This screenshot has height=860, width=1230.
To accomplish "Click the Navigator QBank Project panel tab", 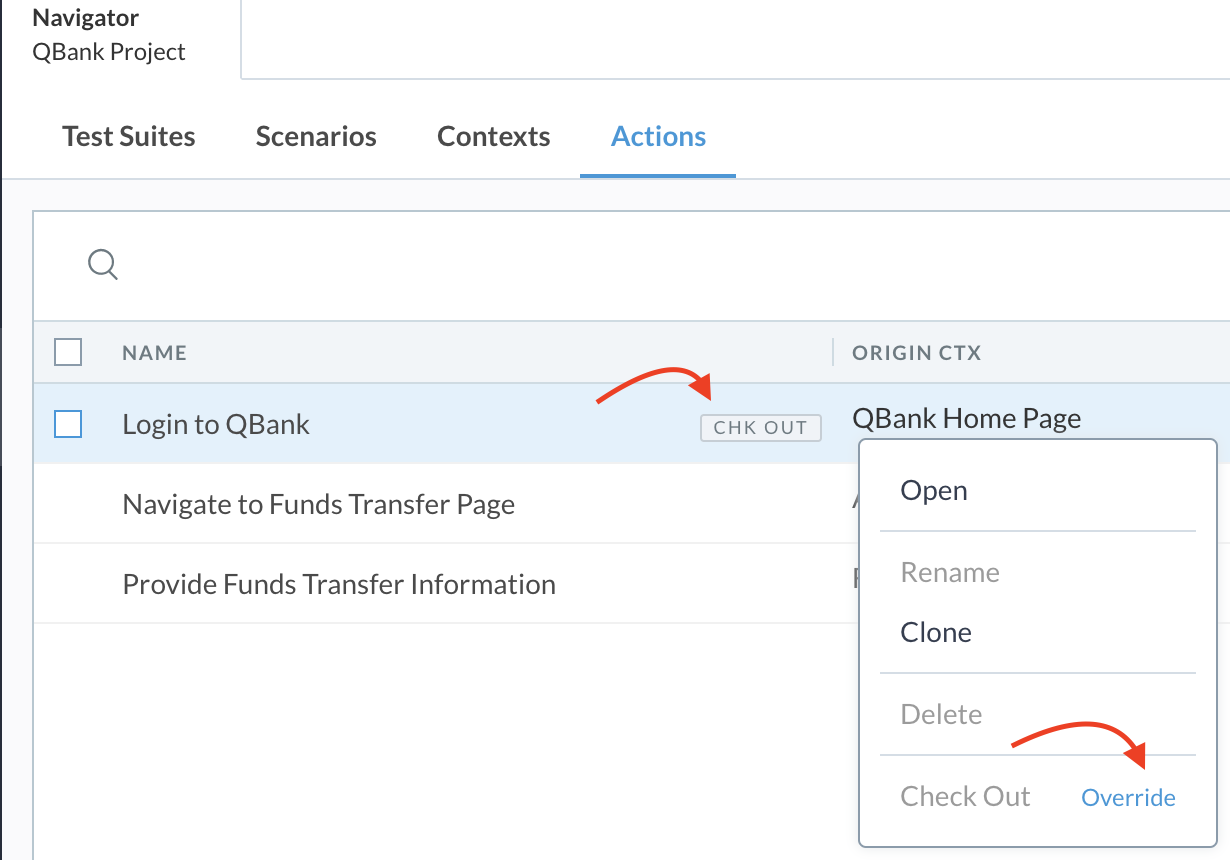I will [x=109, y=35].
